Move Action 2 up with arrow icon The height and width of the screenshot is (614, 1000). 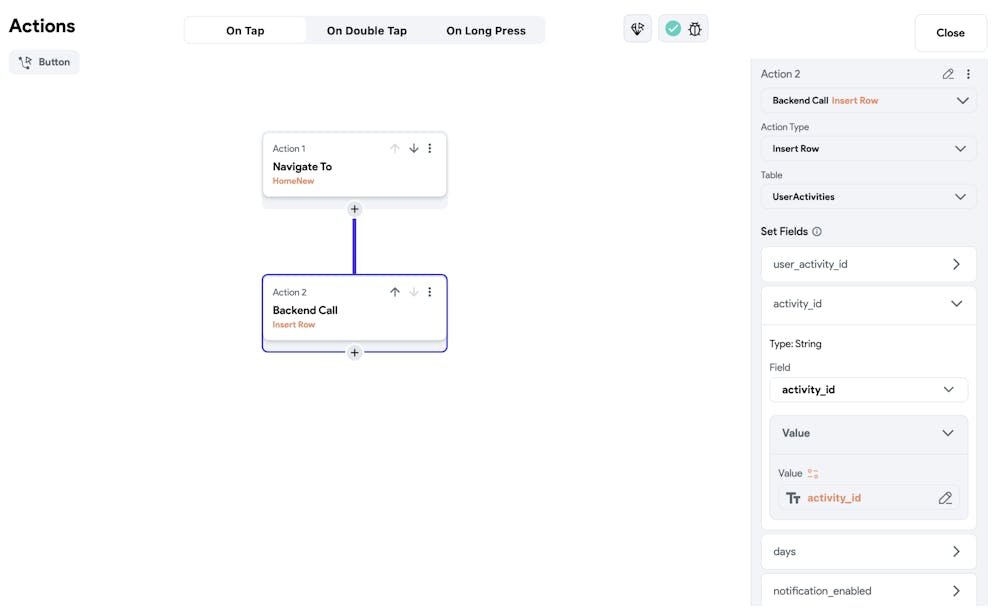point(395,292)
